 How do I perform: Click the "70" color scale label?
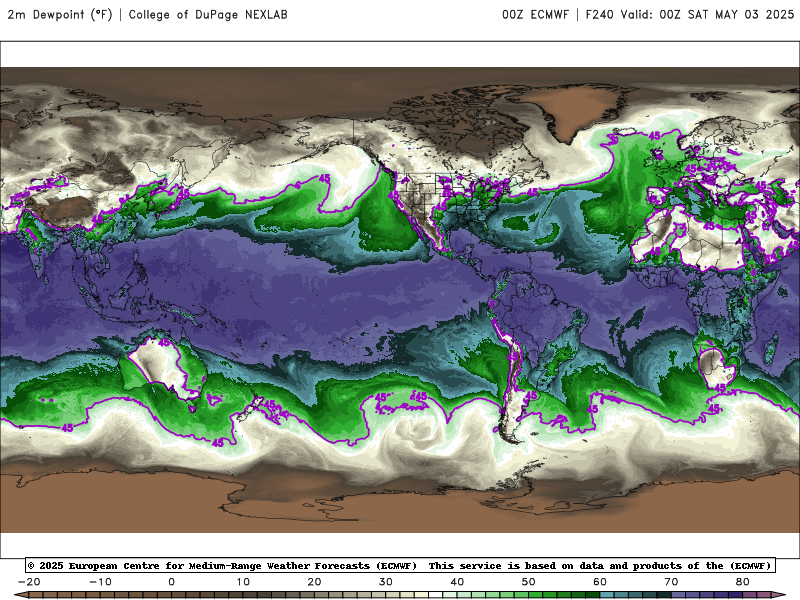tap(671, 582)
